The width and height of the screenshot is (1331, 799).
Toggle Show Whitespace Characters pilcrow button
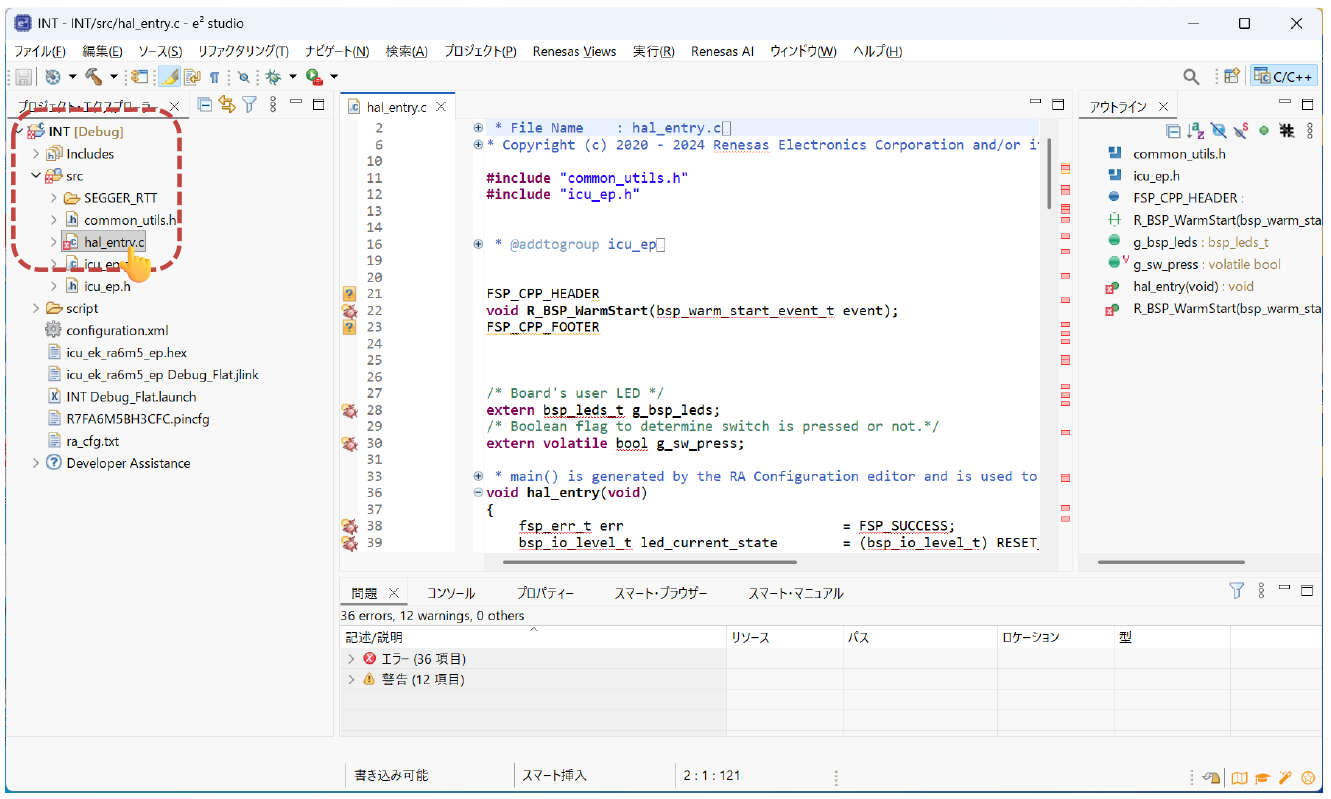point(214,76)
